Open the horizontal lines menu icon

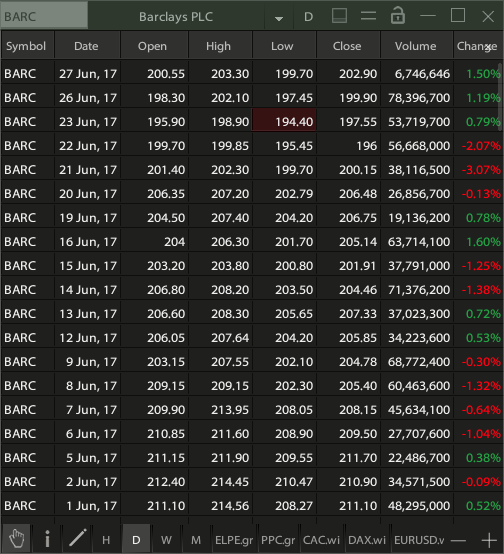point(368,16)
